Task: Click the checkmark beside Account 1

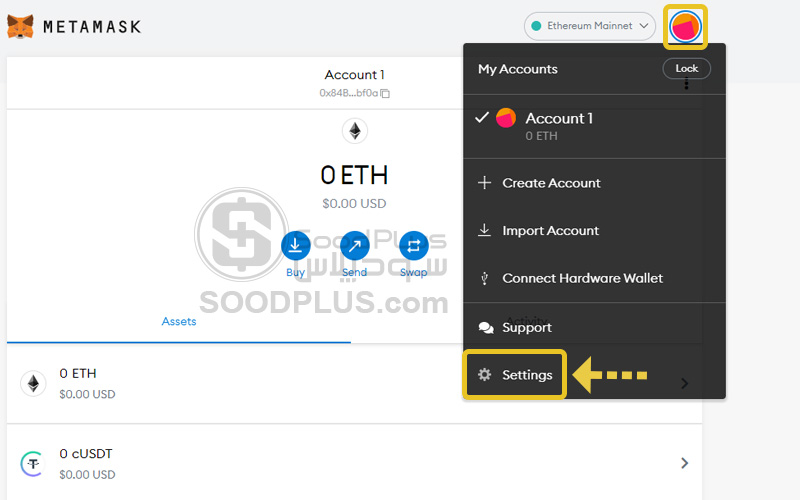Action: 482,118
